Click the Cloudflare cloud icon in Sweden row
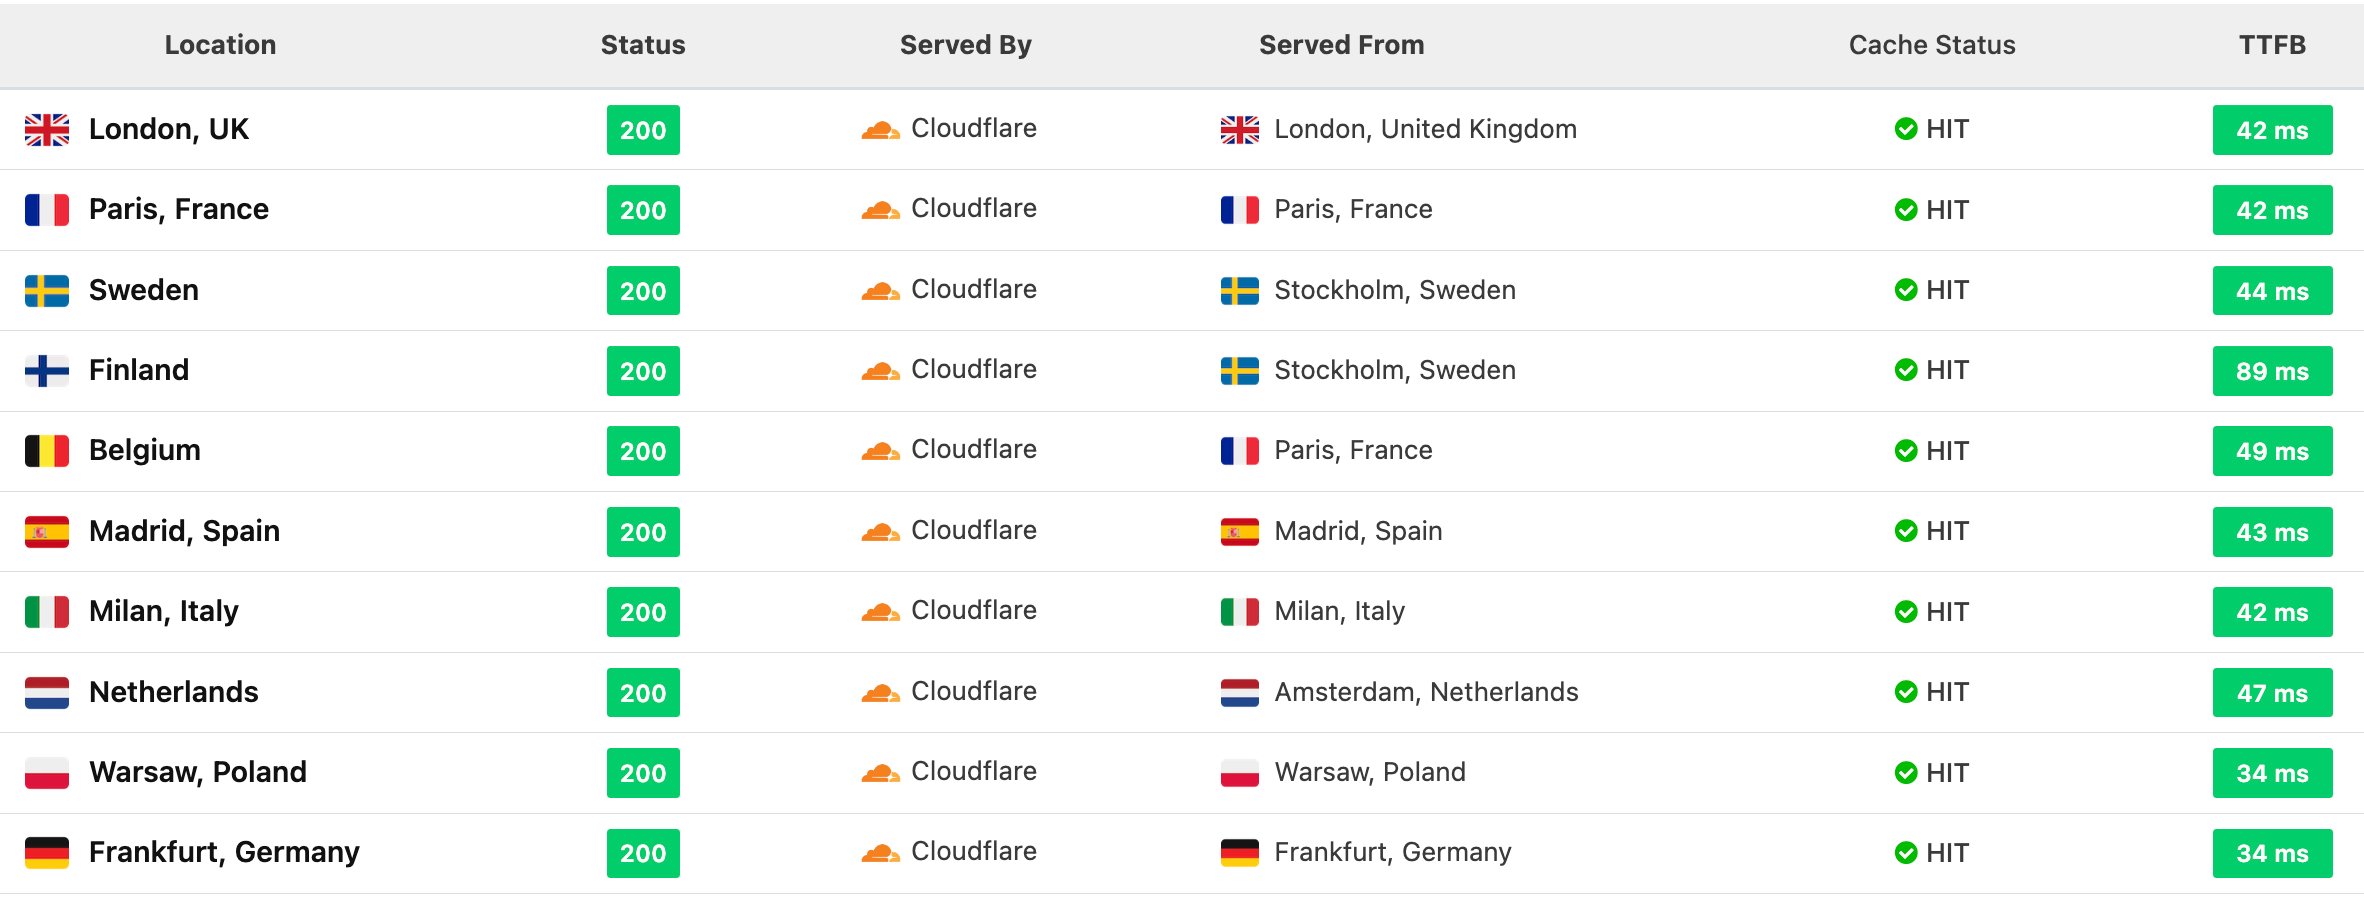The width and height of the screenshot is (2364, 900). click(x=881, y=291)
